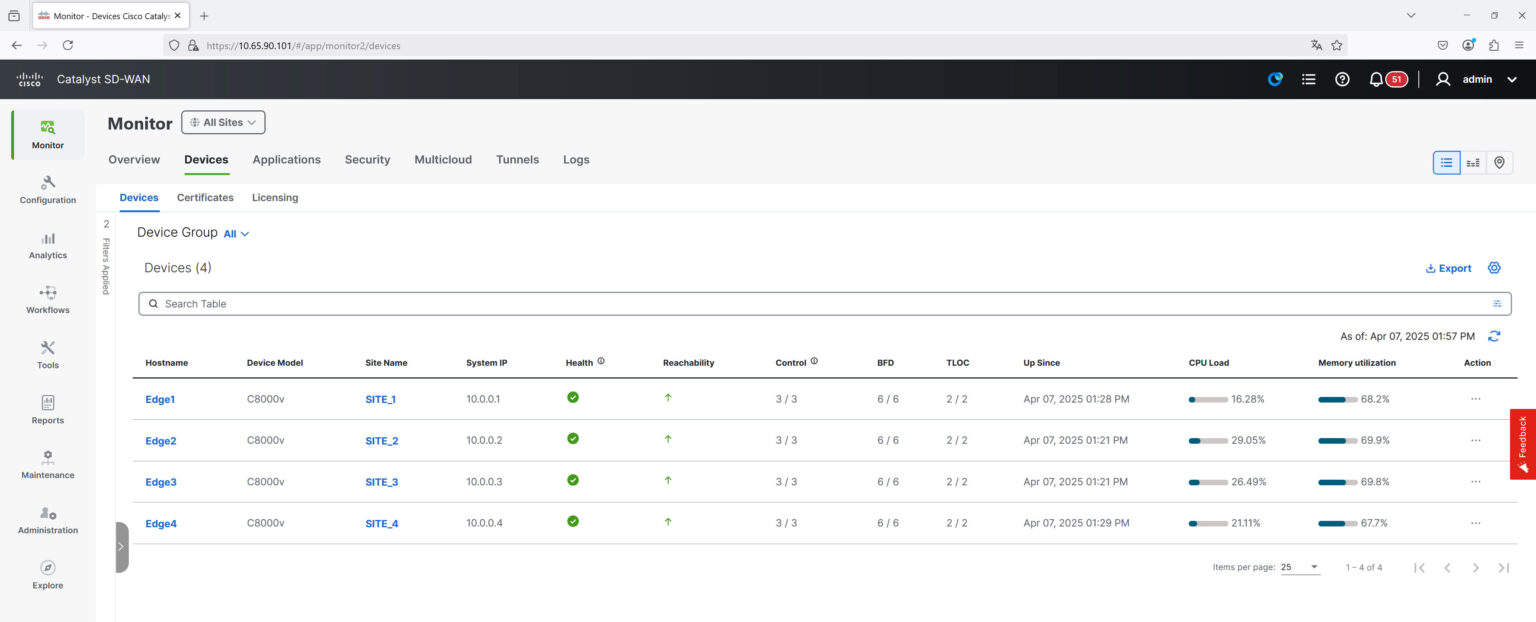Image resolution: width=1536 pixels, height=622 pixels.
Task: Open the All Sites dropdown
Action: pyautogui.click(x=222, y=122)
